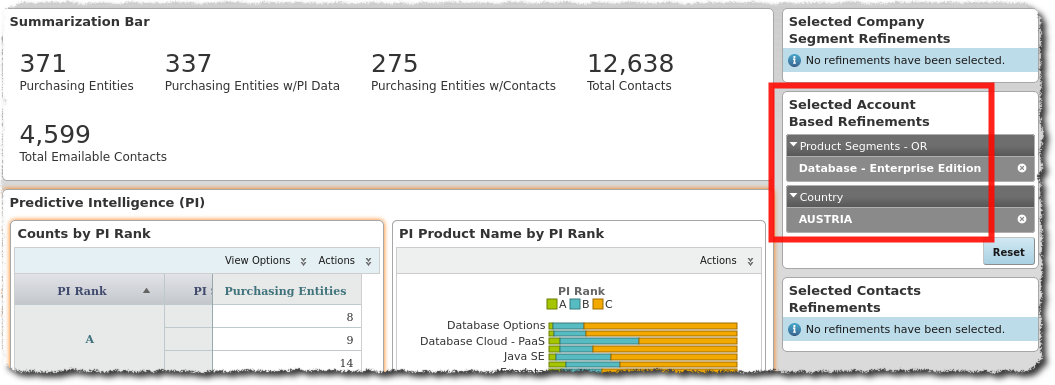Click the 12,638 Total Contacts metric

(630, 72)
